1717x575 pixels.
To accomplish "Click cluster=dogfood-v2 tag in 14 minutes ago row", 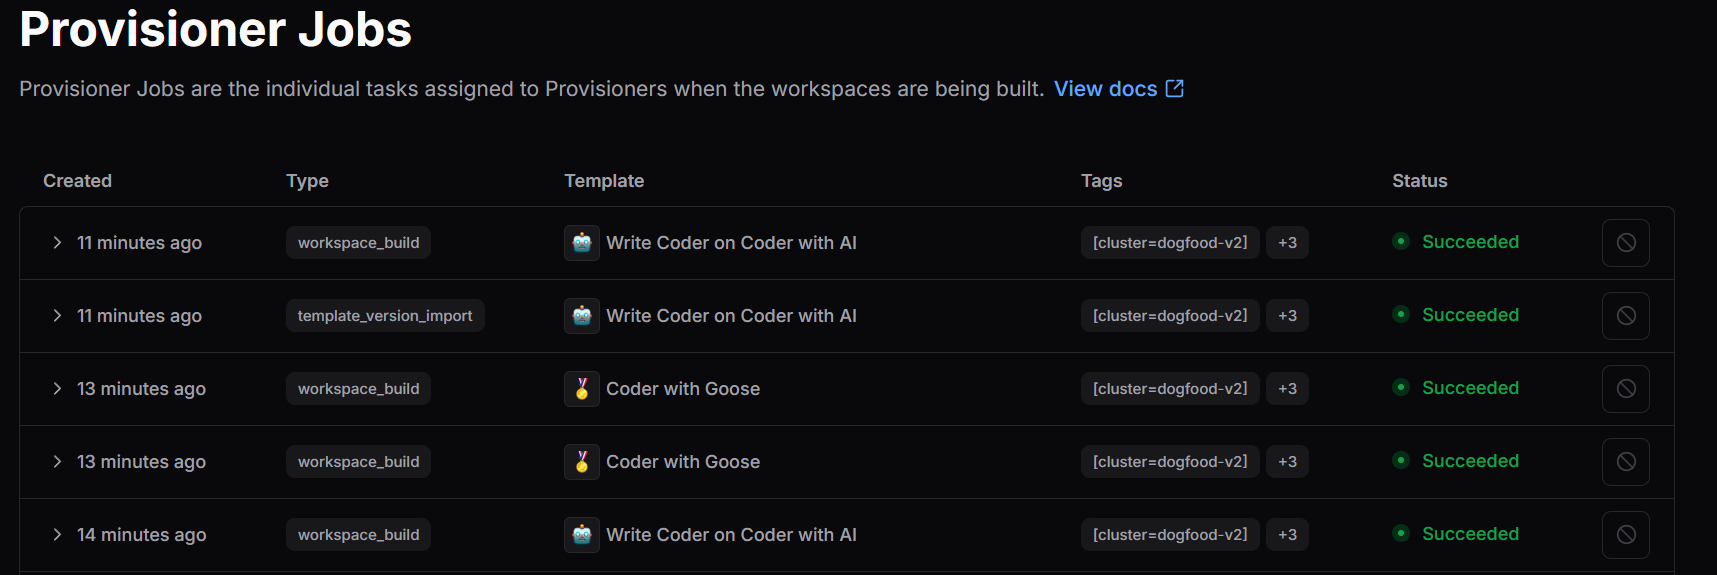I will point(1169,535).
